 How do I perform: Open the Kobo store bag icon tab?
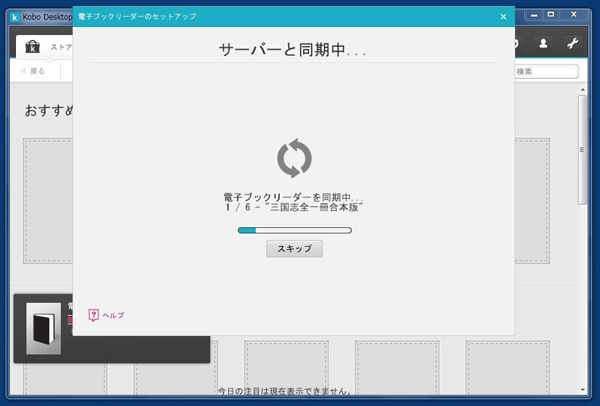coord(33,47)
